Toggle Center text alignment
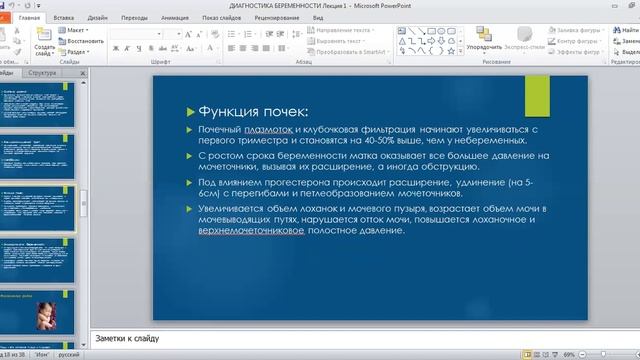 243,48
